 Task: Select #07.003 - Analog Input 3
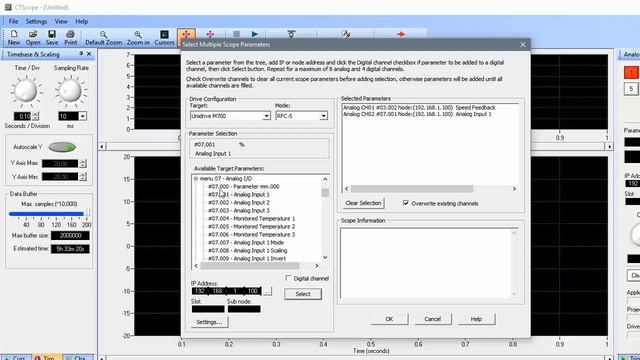239,211
